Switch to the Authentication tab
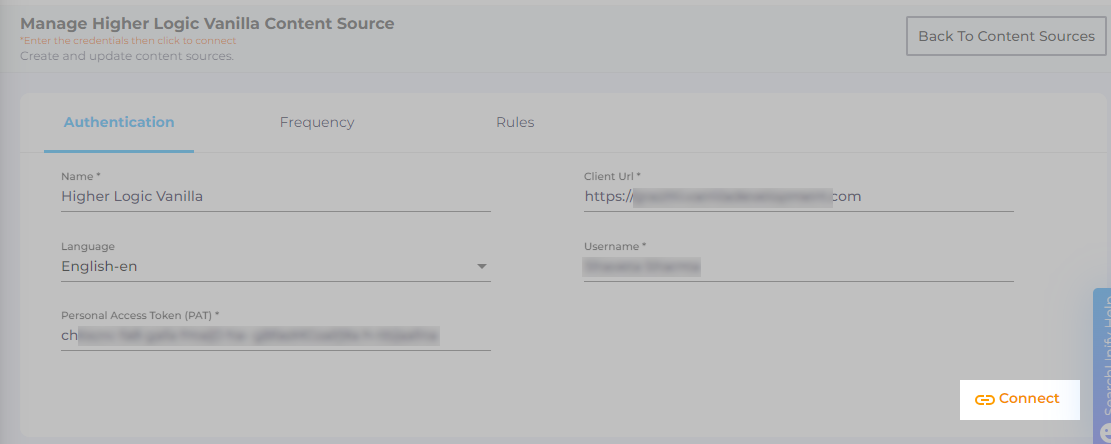Image resolution: width=1111 pixels, height=444 pixels. point(119,122)
